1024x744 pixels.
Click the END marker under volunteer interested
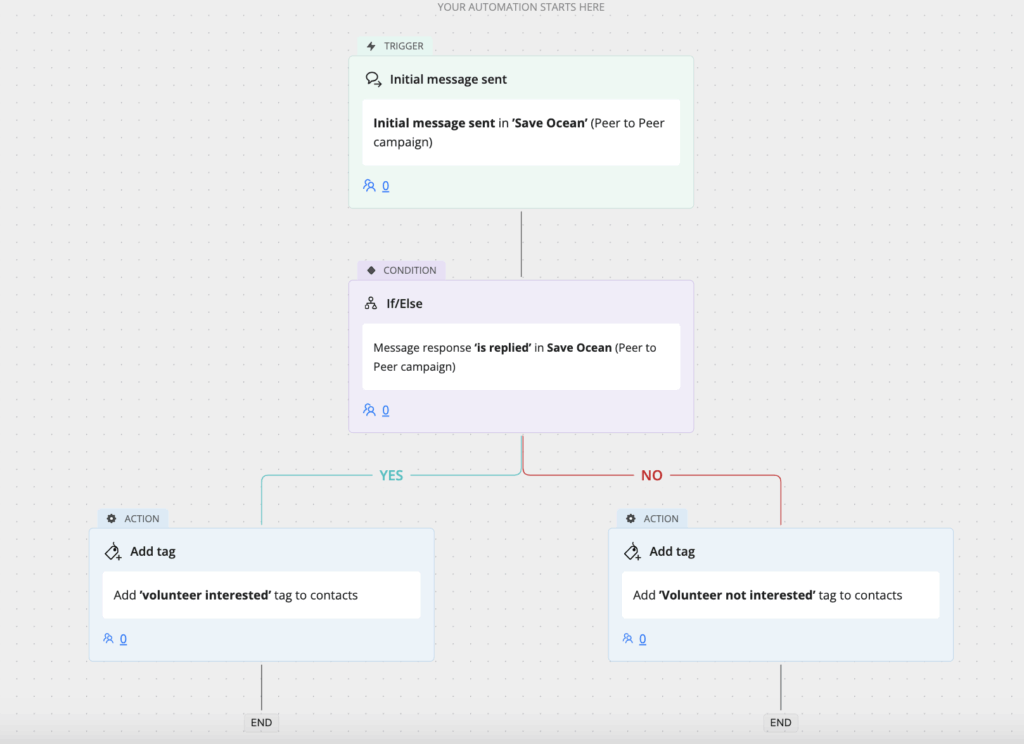click(x=261, y=722)
